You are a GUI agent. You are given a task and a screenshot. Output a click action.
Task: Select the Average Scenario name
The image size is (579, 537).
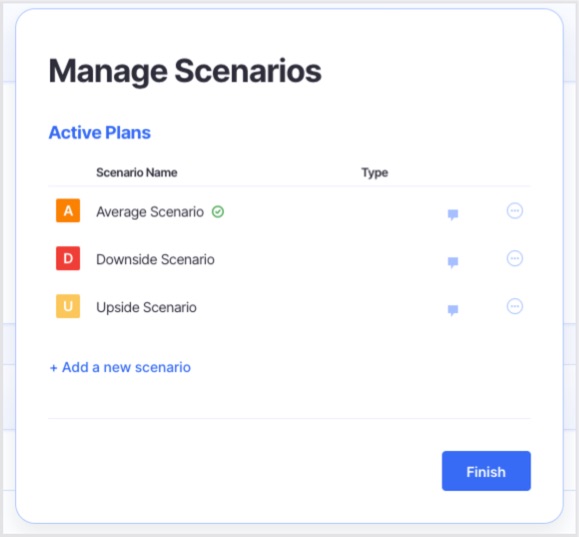pyautogui.click(x=150, y=212)
